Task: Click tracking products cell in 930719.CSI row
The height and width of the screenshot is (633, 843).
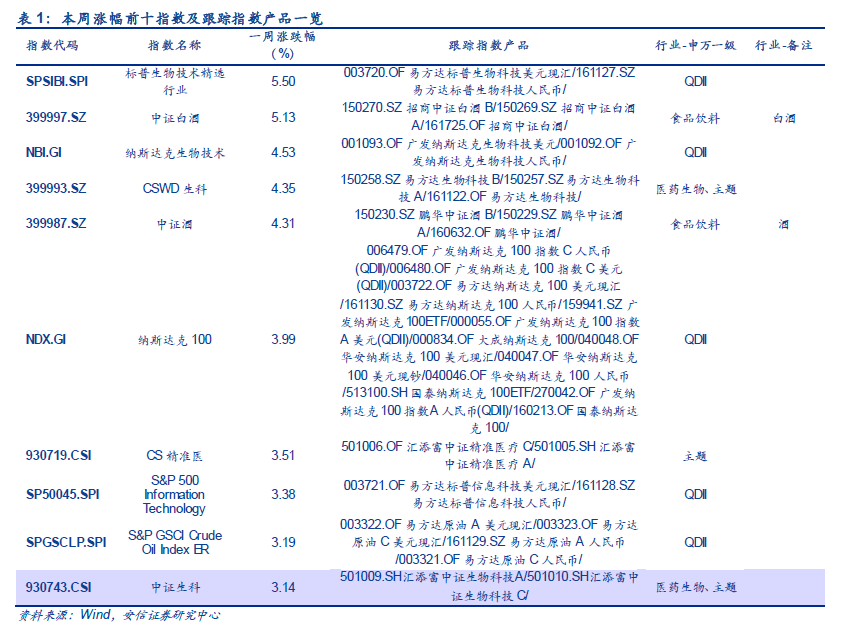Action: click(489, 455)
